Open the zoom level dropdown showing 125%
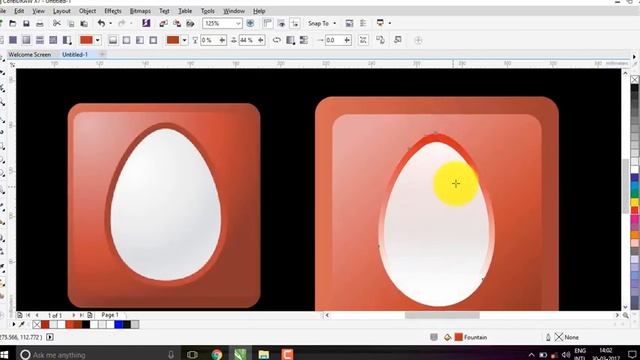Viewport: 640px width, 360px height. pos(238,24)
